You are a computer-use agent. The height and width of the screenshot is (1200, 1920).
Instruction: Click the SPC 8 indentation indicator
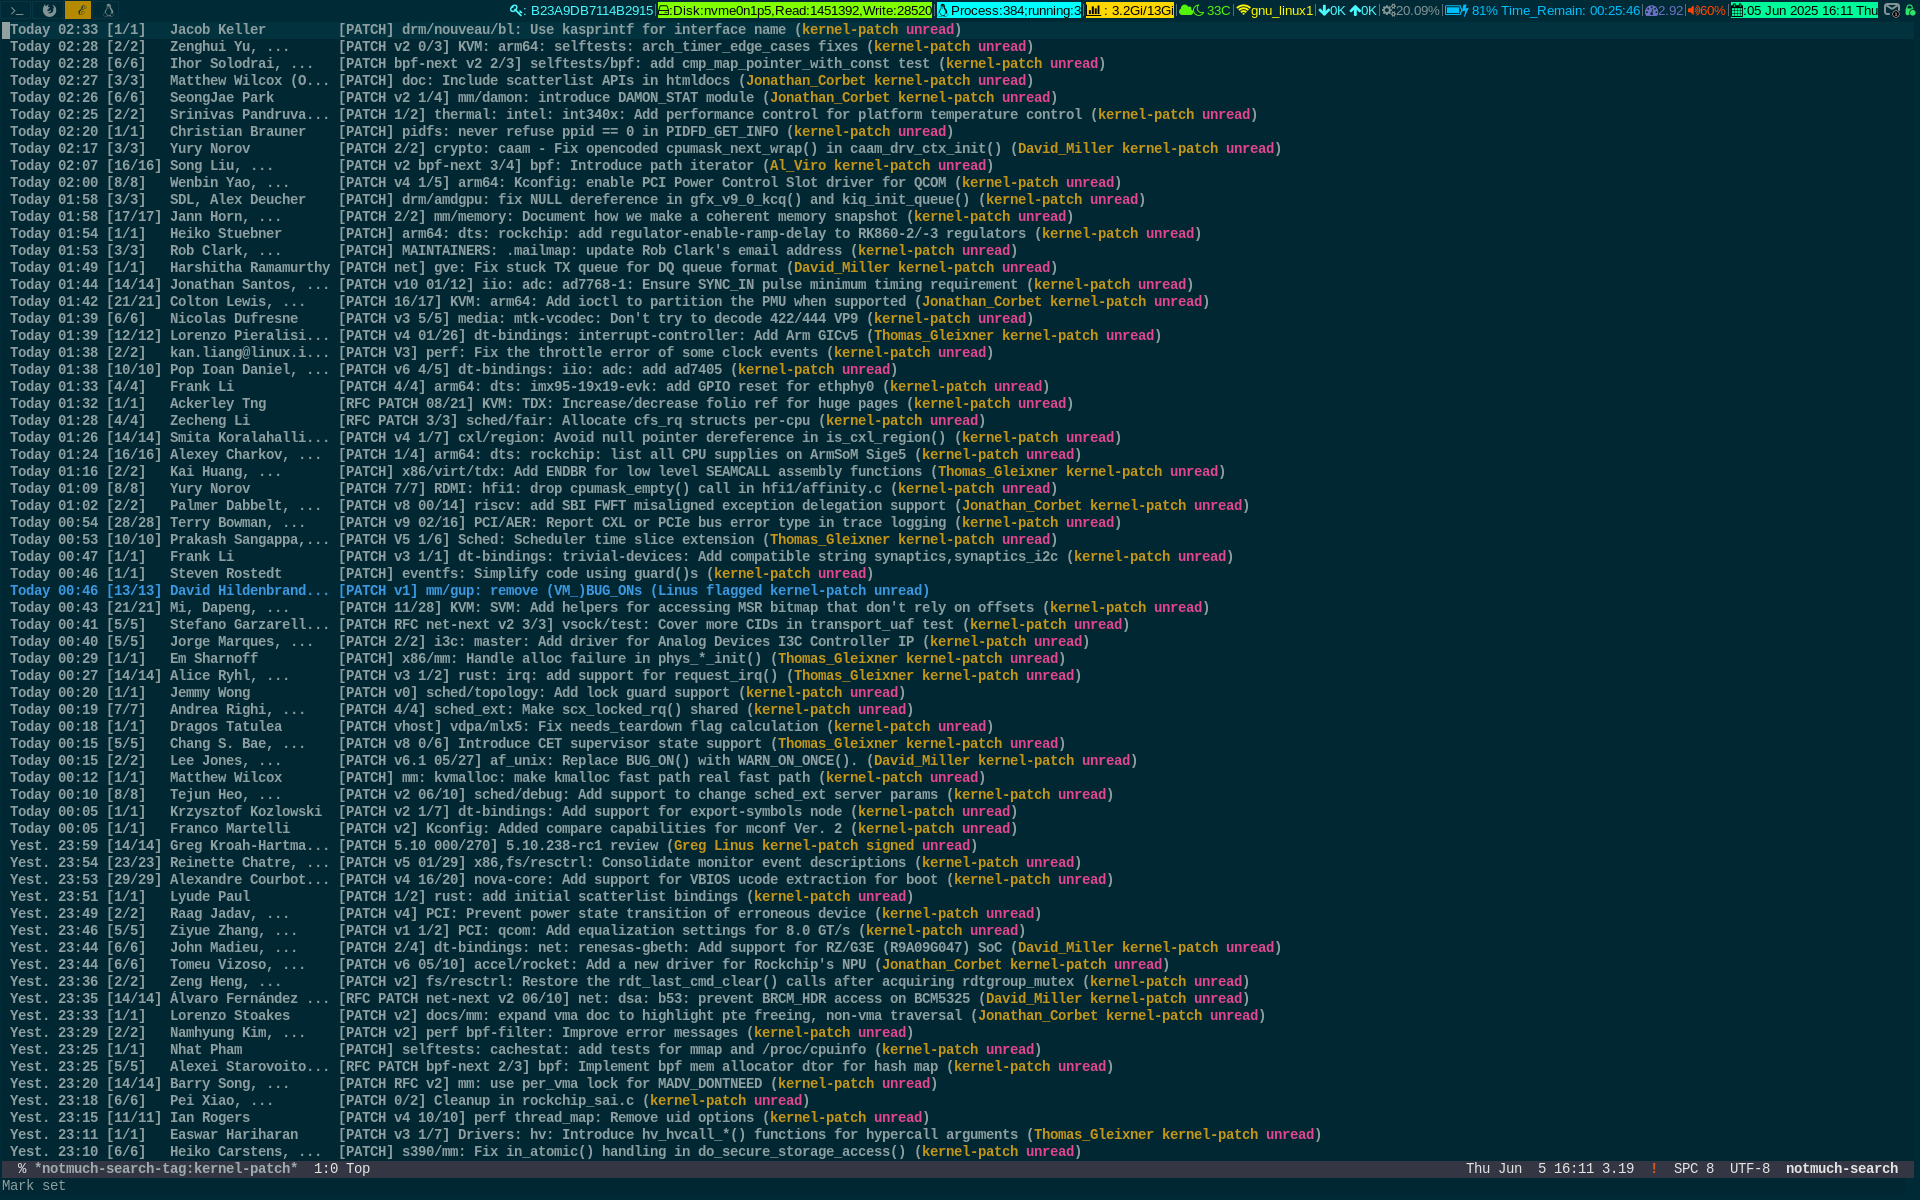(1694, 1168)
